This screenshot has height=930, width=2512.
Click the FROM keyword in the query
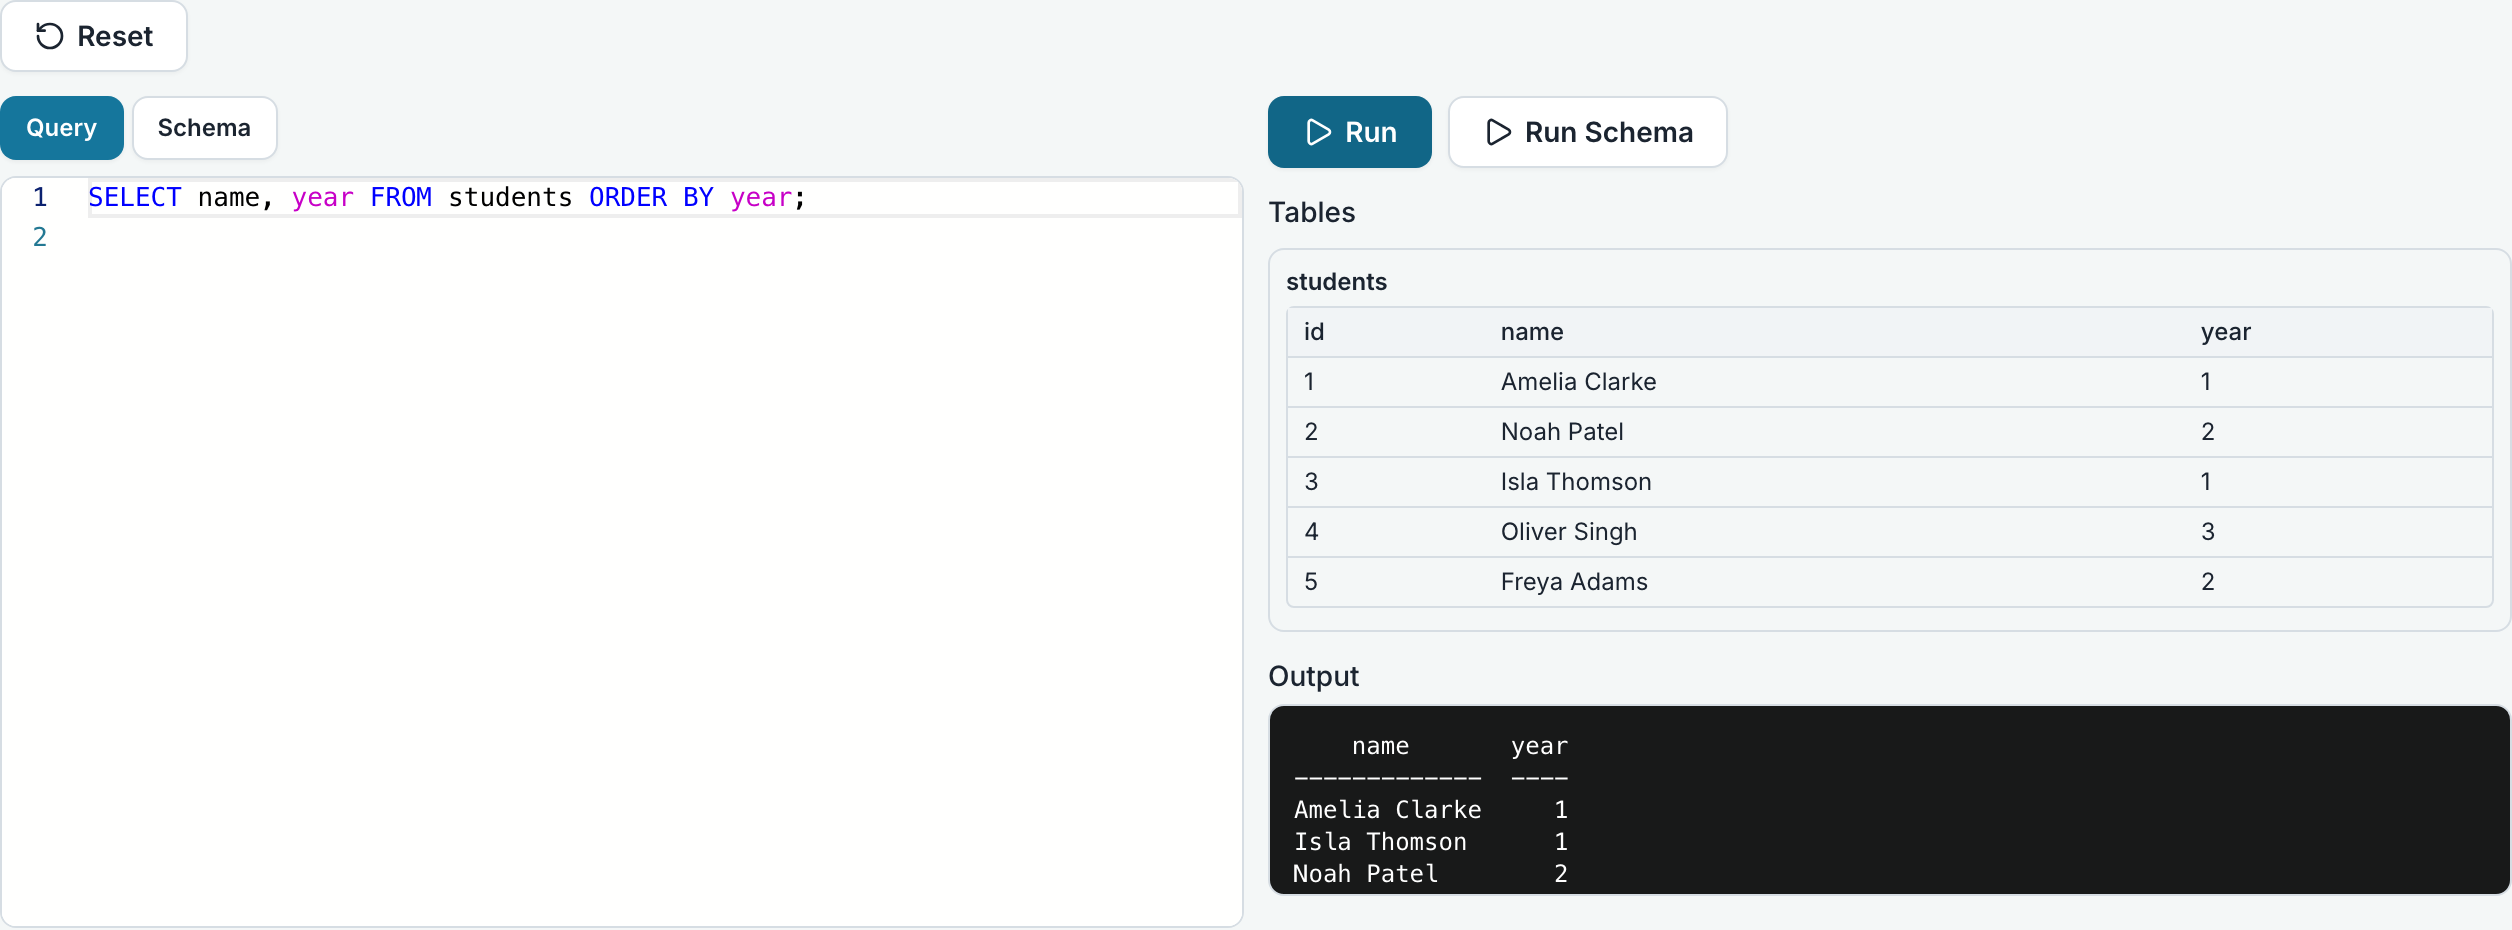coord(401,198)
